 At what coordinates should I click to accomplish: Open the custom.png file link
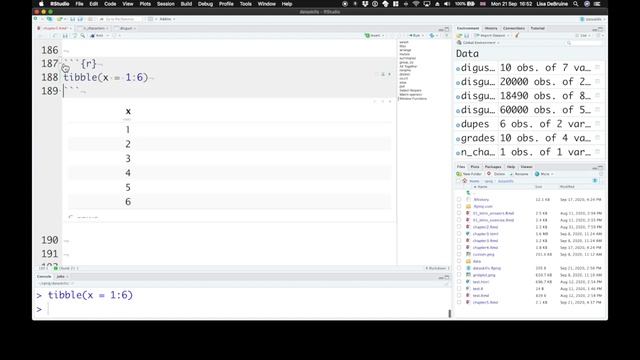[x=483, y=254]
